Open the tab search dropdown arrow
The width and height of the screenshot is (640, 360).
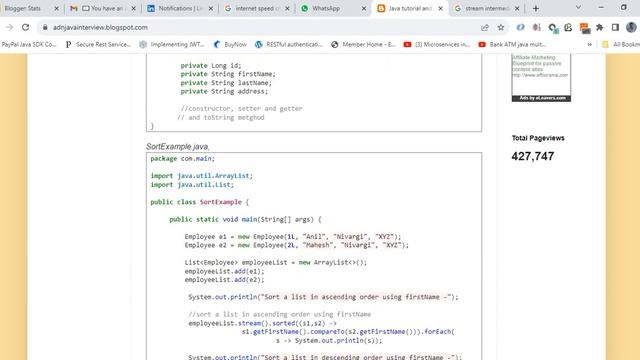[578, 7]
